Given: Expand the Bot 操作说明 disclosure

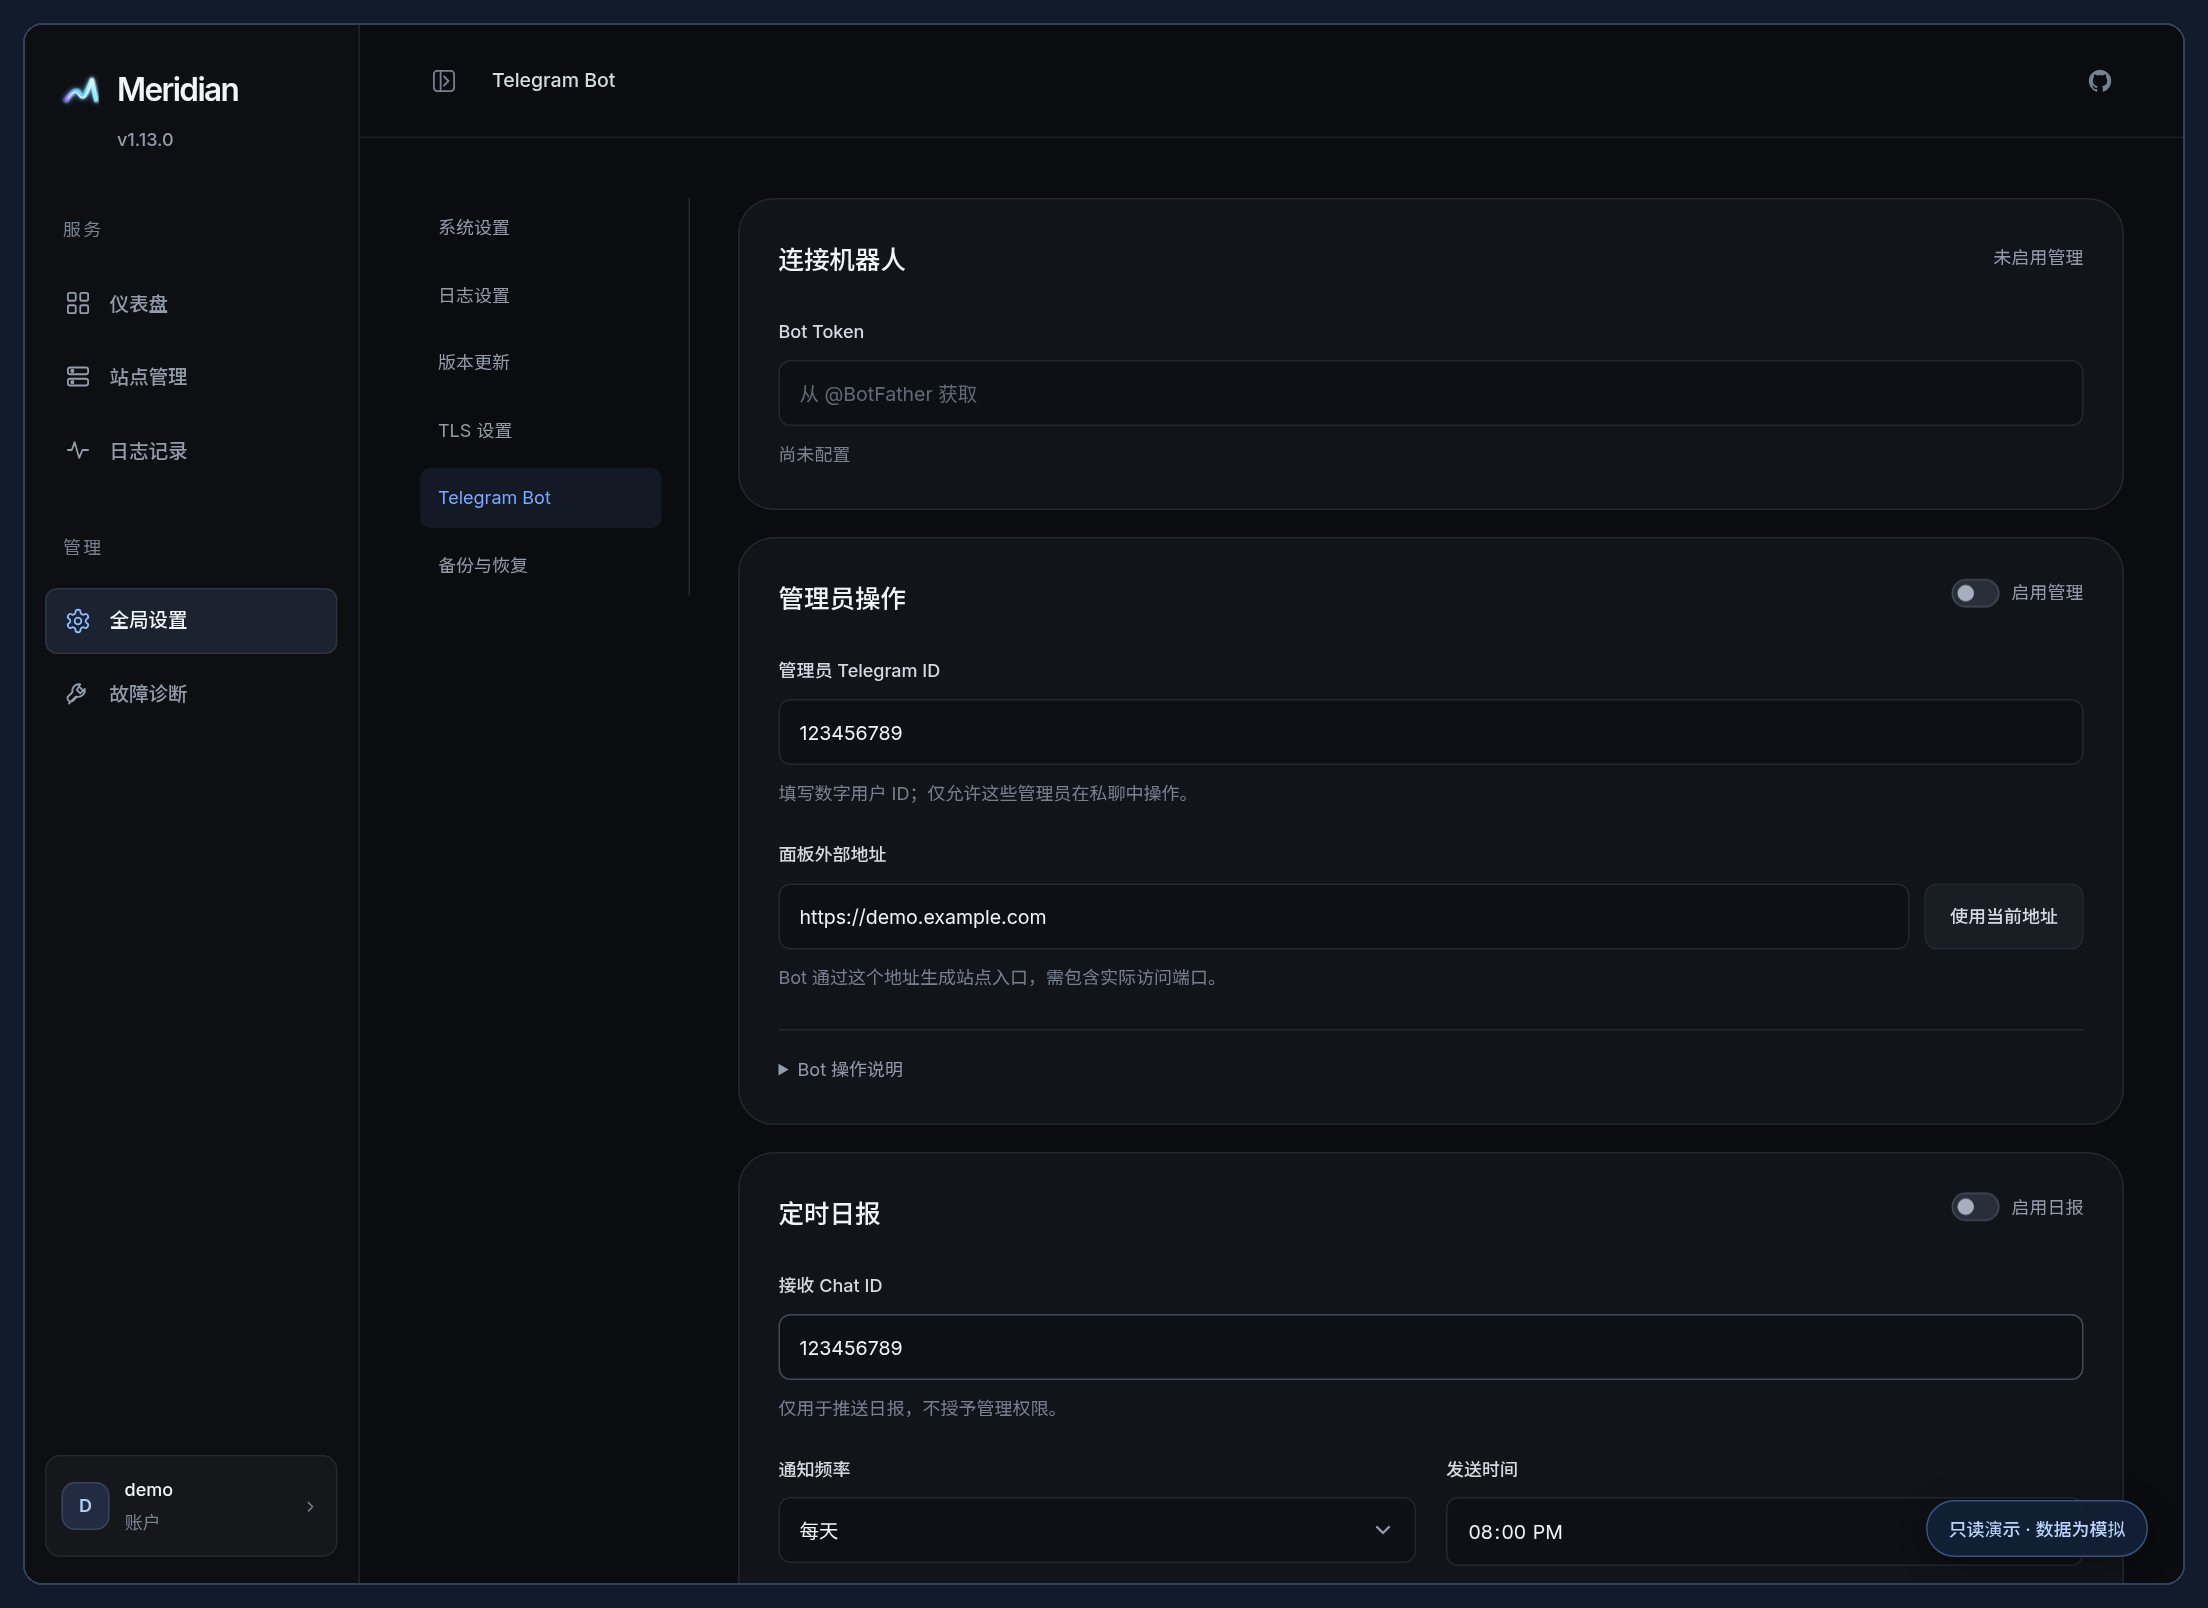Looking at the screenshot, I should [841, 1070].
